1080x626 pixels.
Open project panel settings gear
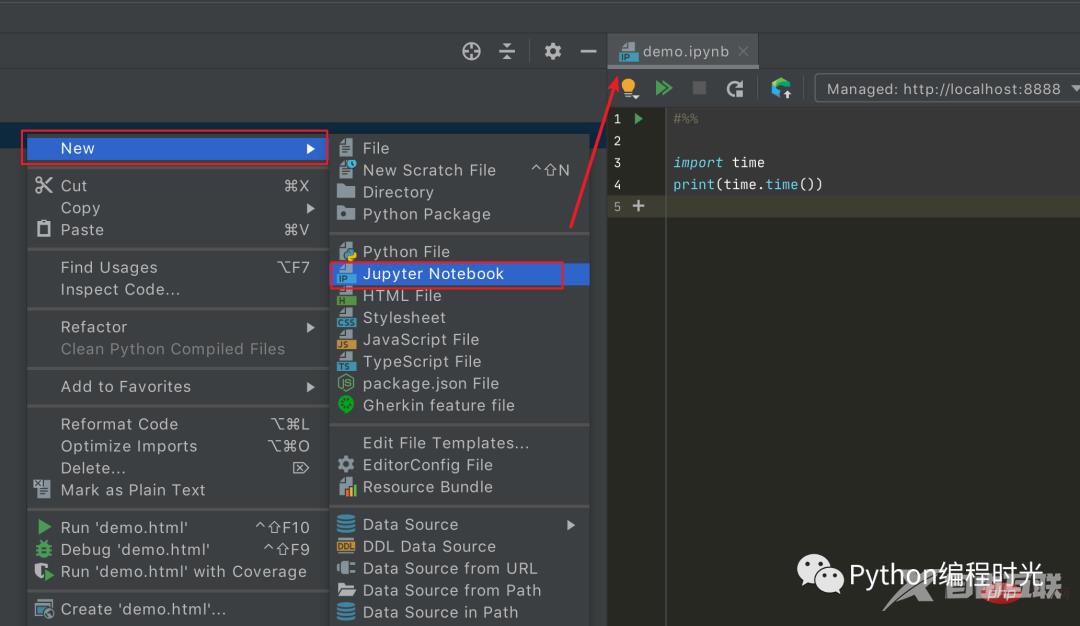552,50
